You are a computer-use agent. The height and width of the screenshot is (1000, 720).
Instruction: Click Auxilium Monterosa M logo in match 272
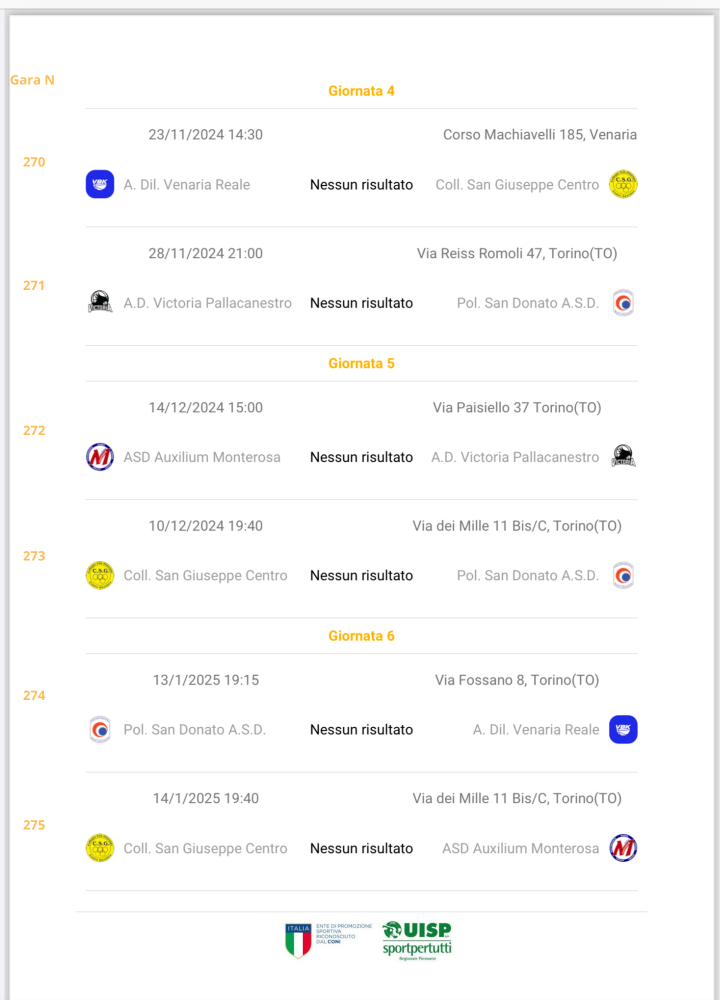[100, 457]
